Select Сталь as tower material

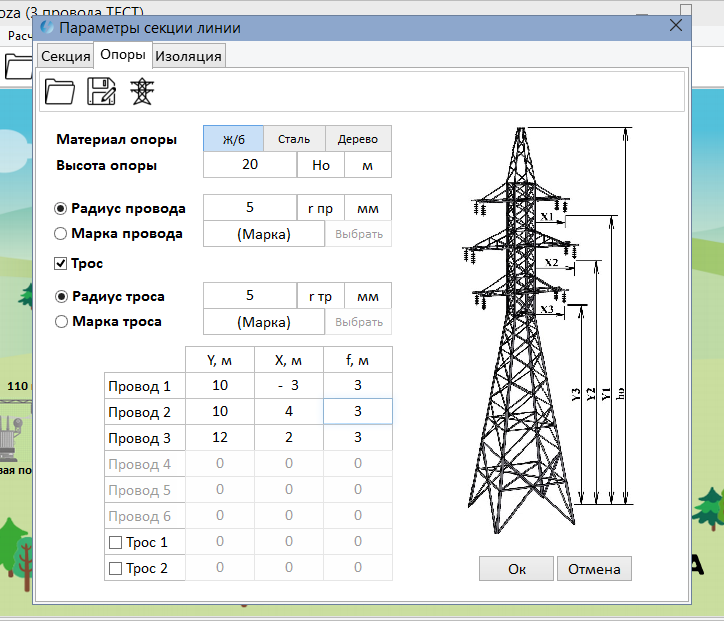294,139
